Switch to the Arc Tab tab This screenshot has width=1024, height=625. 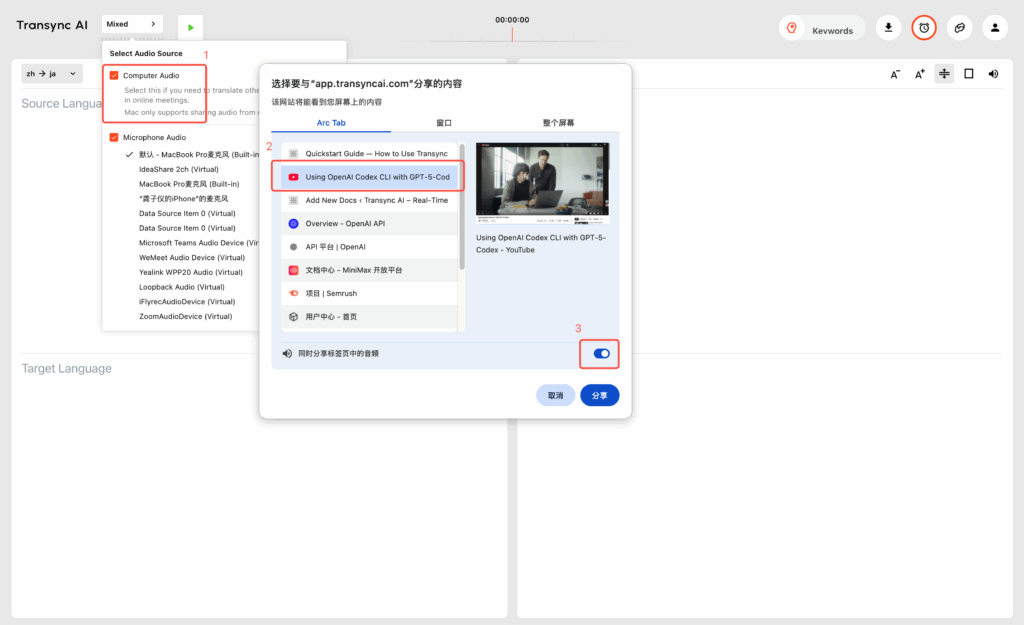330,122
